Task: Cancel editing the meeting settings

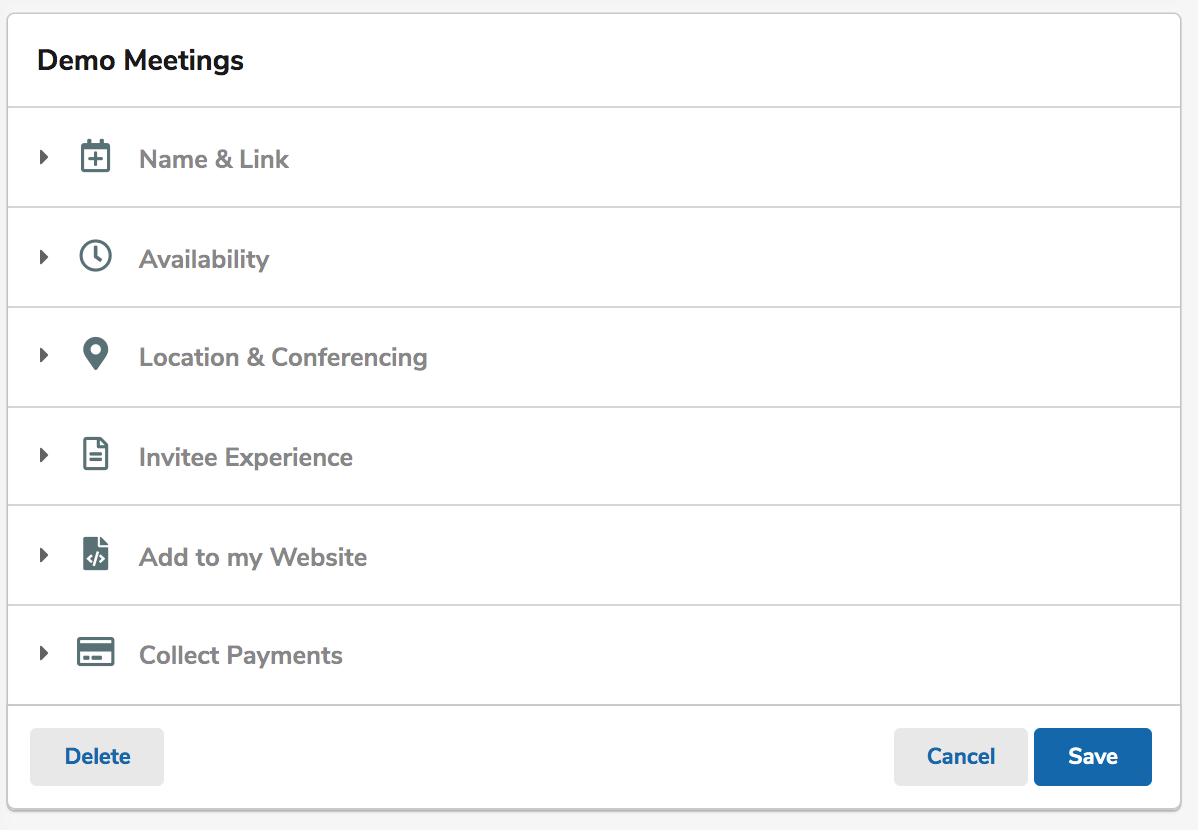Action: (x=960, y=757)
